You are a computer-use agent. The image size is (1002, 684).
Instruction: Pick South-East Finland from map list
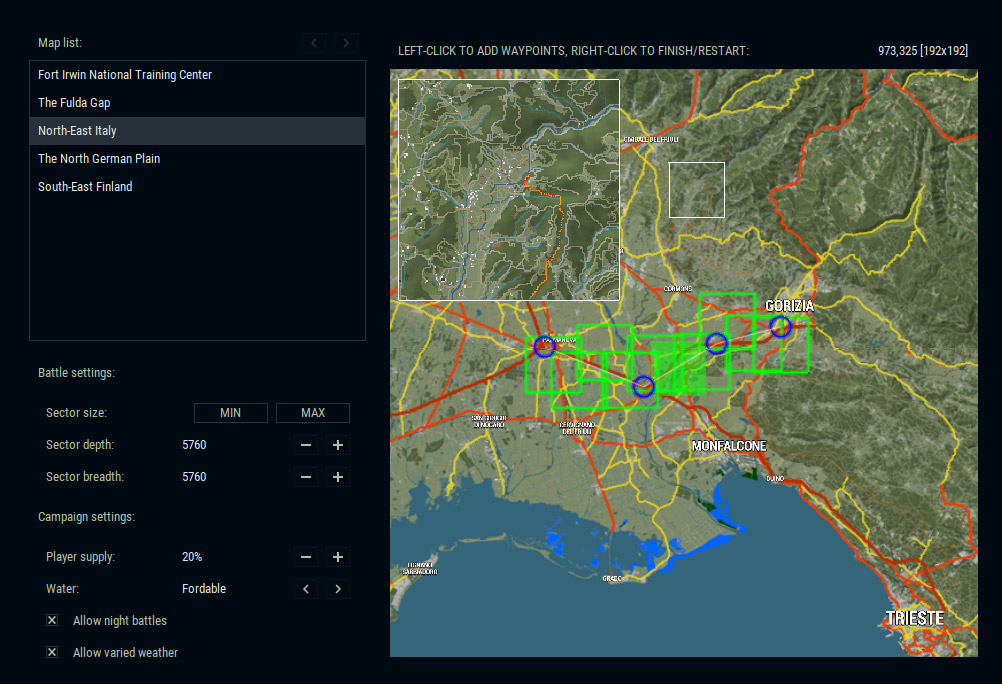(x=85, y=187)
